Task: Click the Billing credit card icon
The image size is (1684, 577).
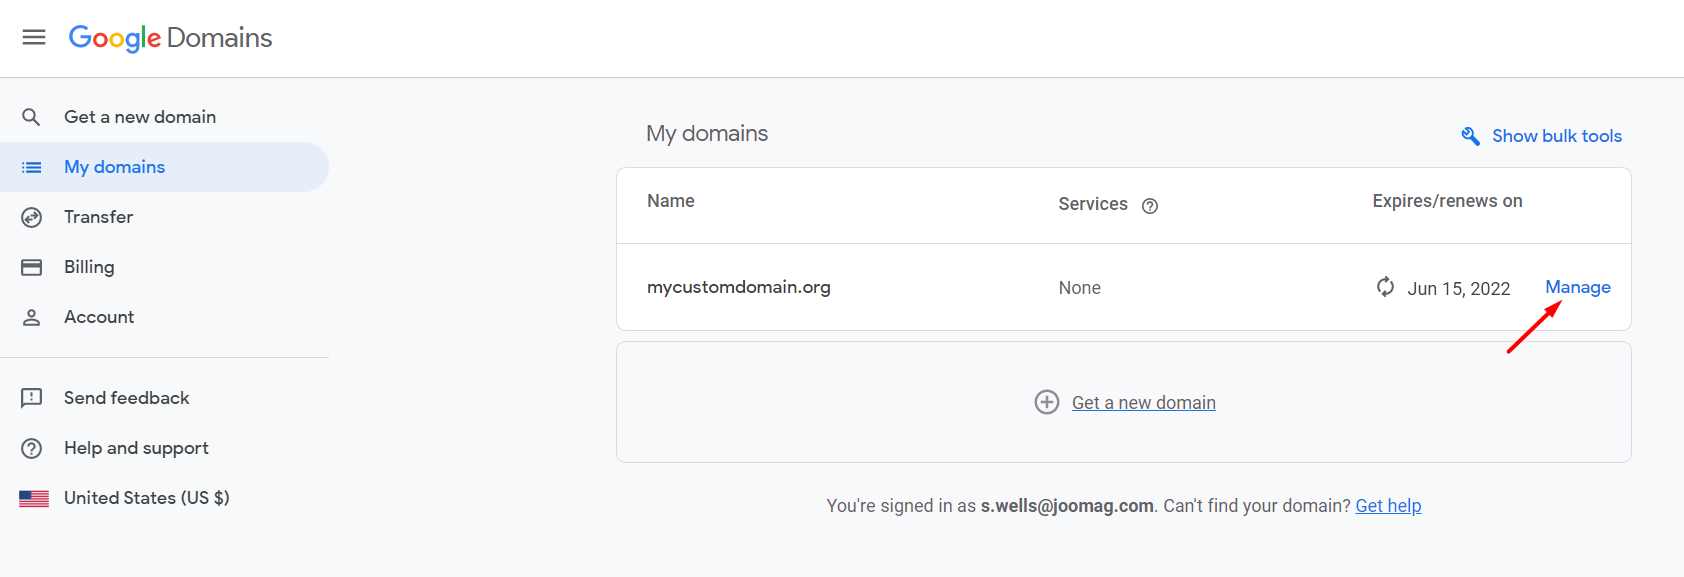Action: (x=32, y=267)
